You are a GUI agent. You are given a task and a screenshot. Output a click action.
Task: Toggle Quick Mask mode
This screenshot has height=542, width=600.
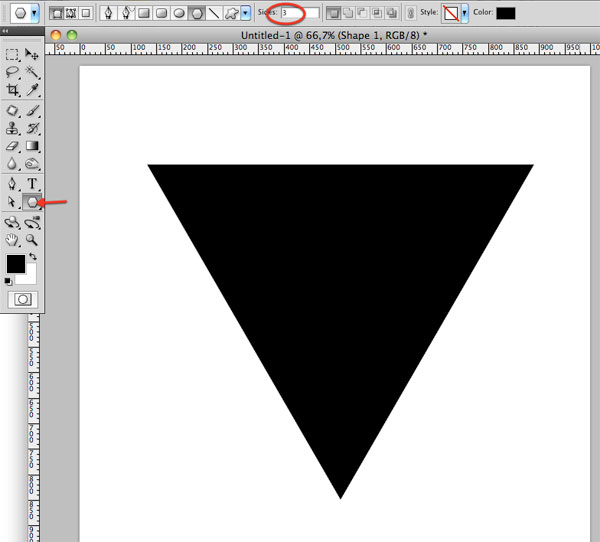(x=23, y=299)
